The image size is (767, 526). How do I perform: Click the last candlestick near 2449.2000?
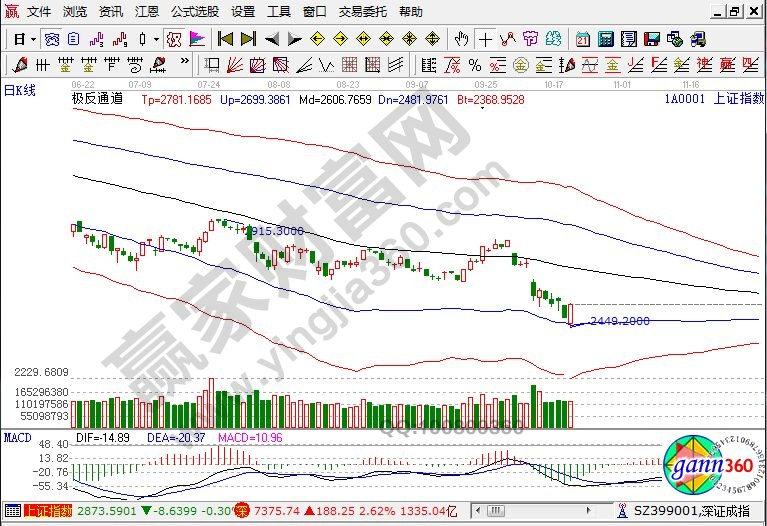coord(571,315)
